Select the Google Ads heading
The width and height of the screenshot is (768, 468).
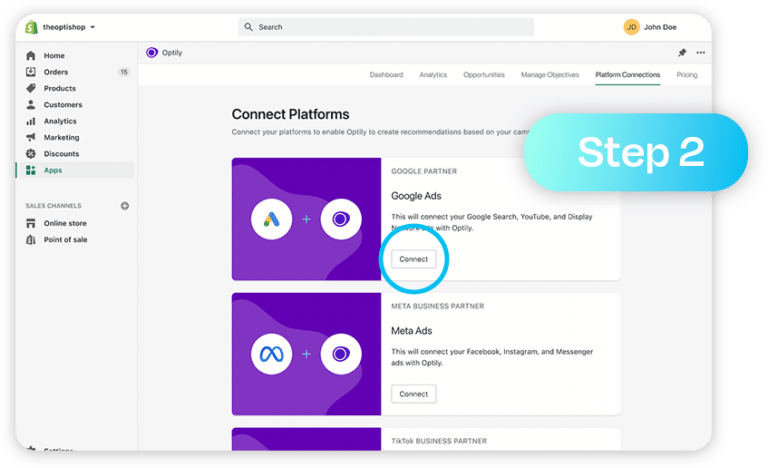coord(416,196)
